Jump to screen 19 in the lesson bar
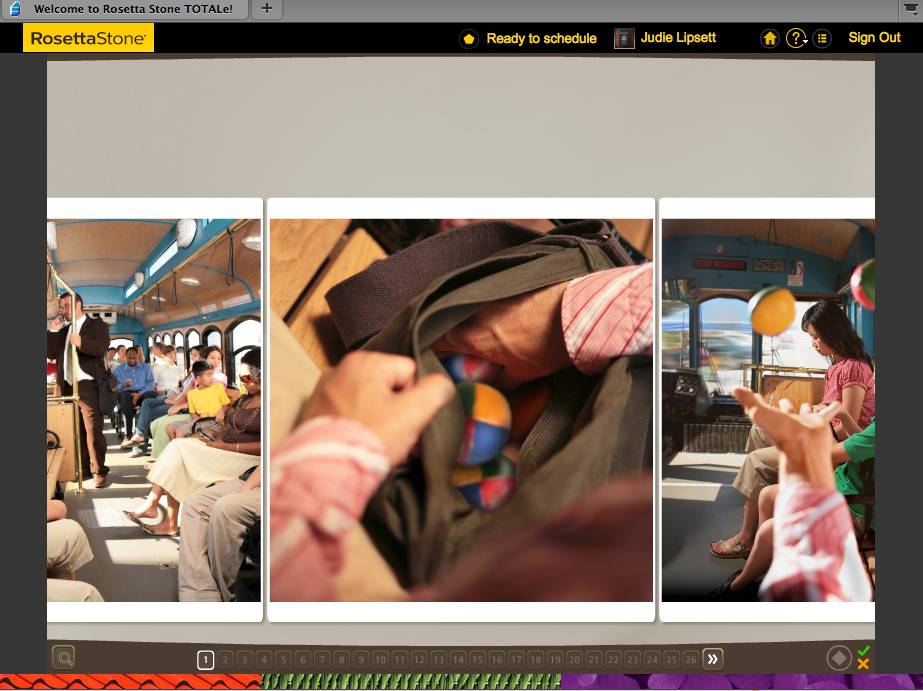Image resolution: width=923 pixels, height=691 pixels. (555, 660)
